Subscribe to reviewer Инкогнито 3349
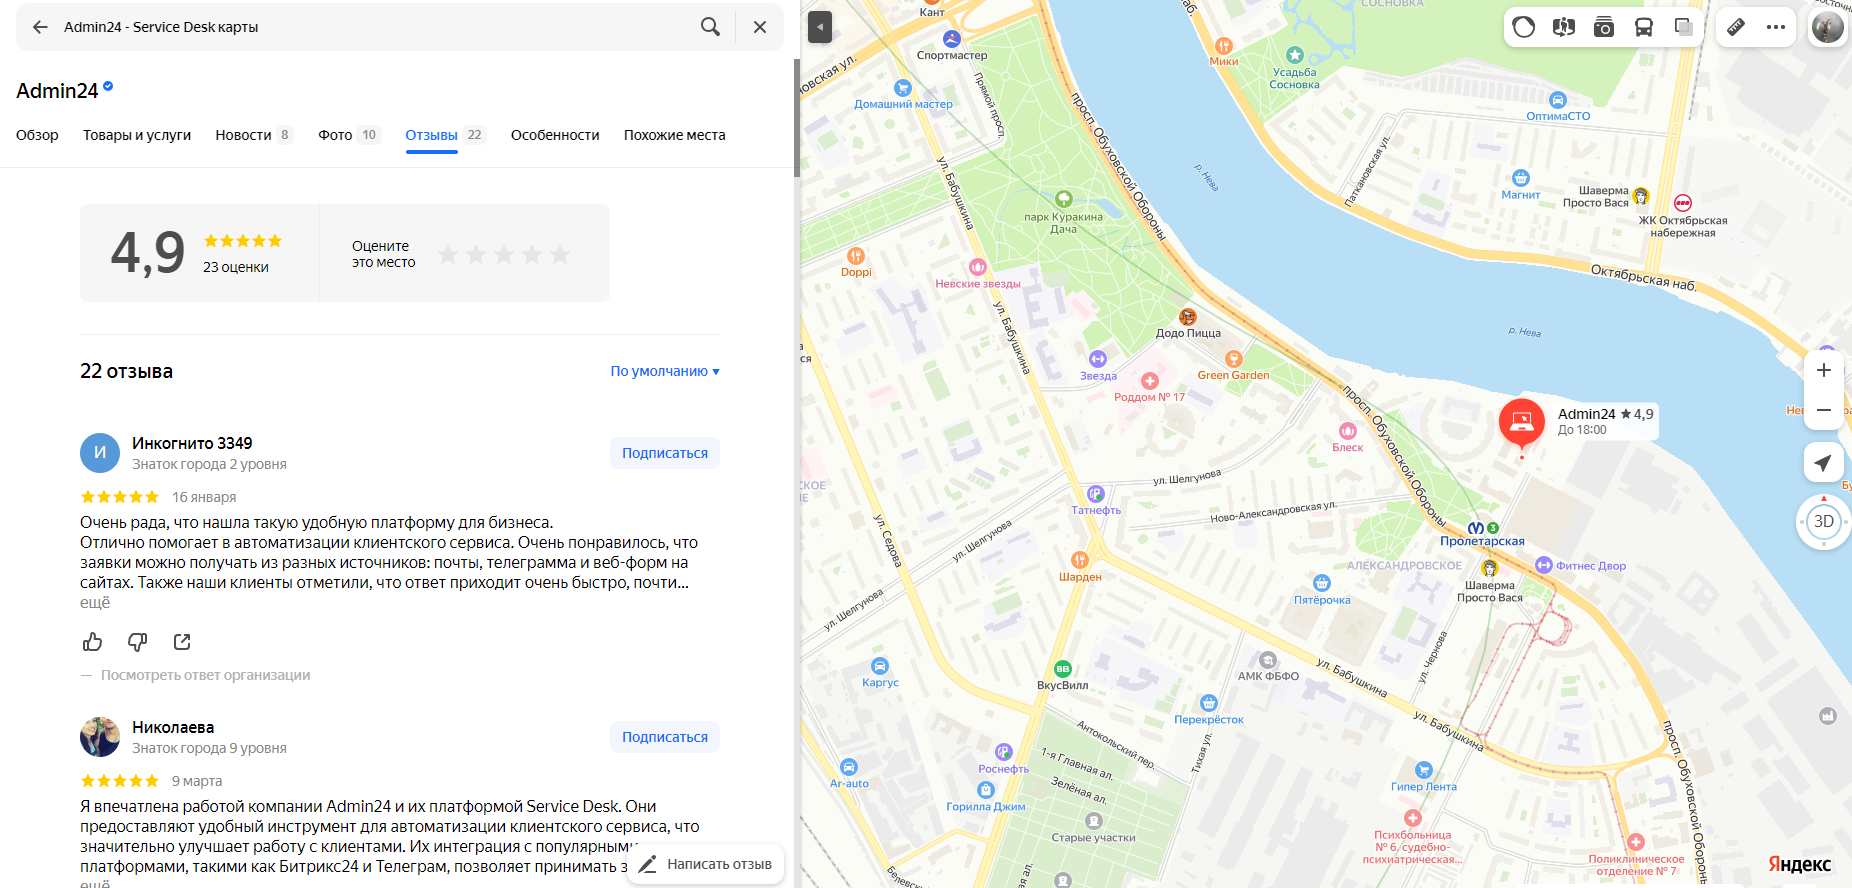 click(x=665, y=453)
